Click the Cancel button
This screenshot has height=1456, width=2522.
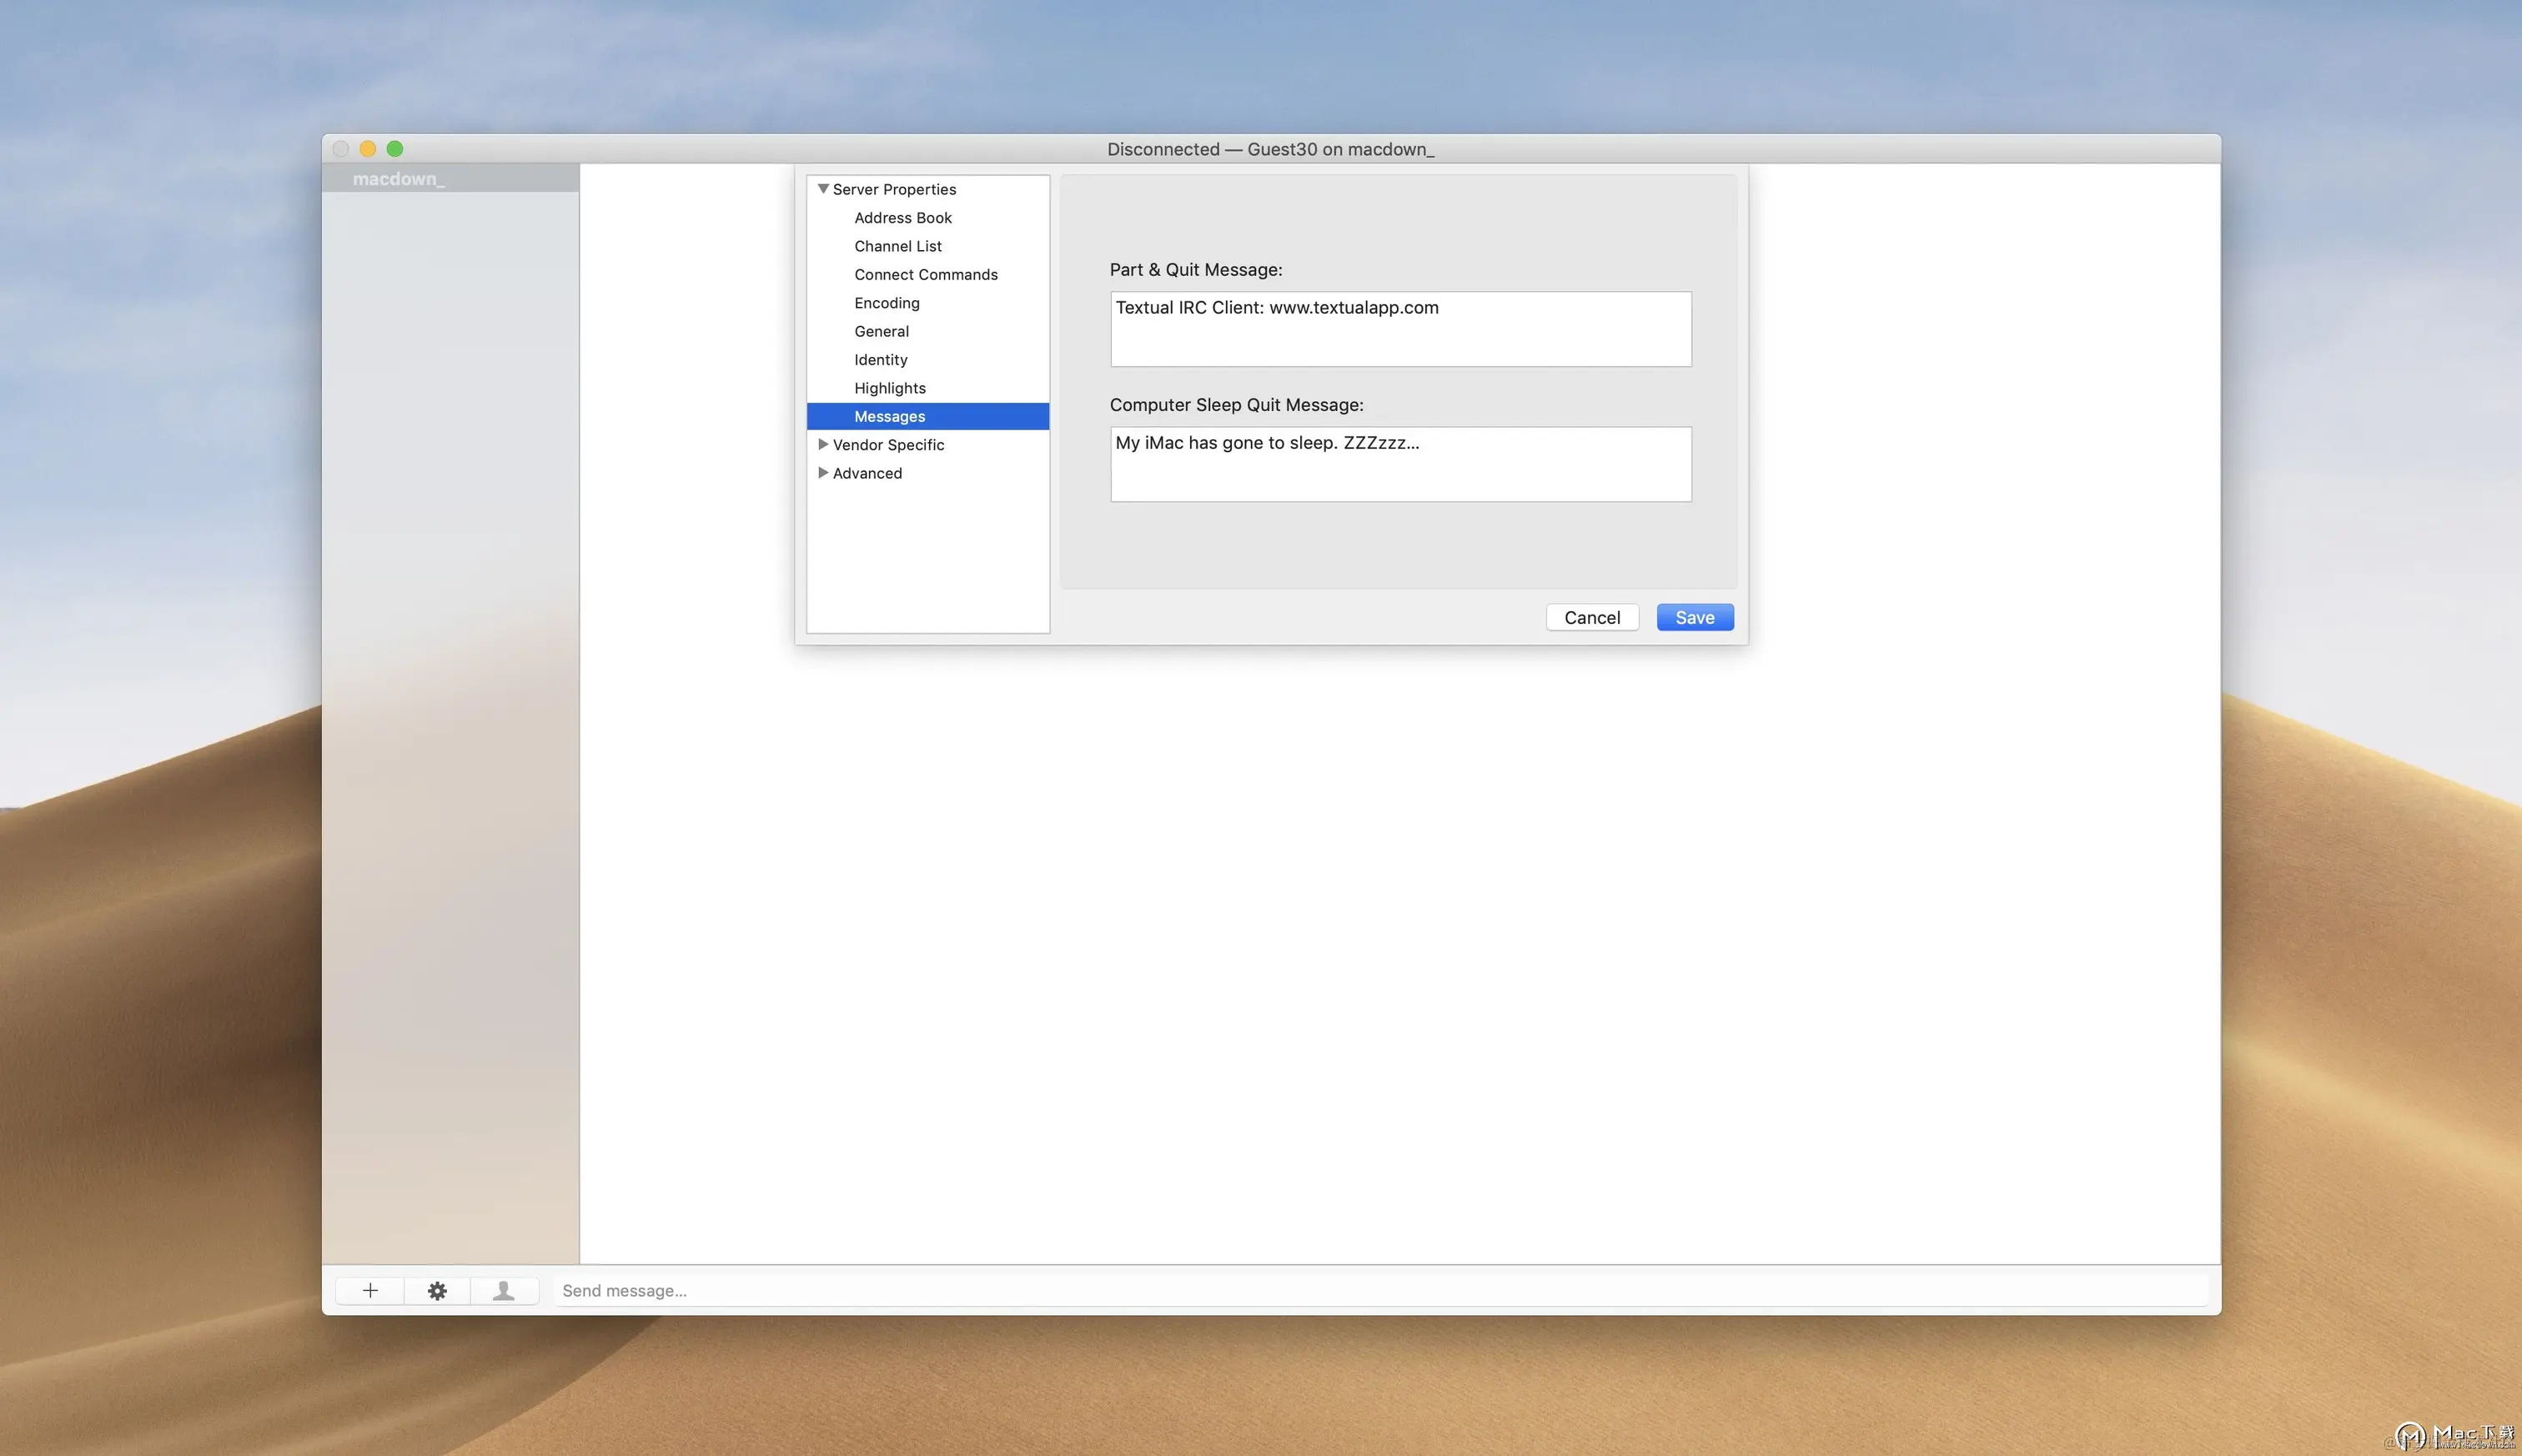(1592, 617)
